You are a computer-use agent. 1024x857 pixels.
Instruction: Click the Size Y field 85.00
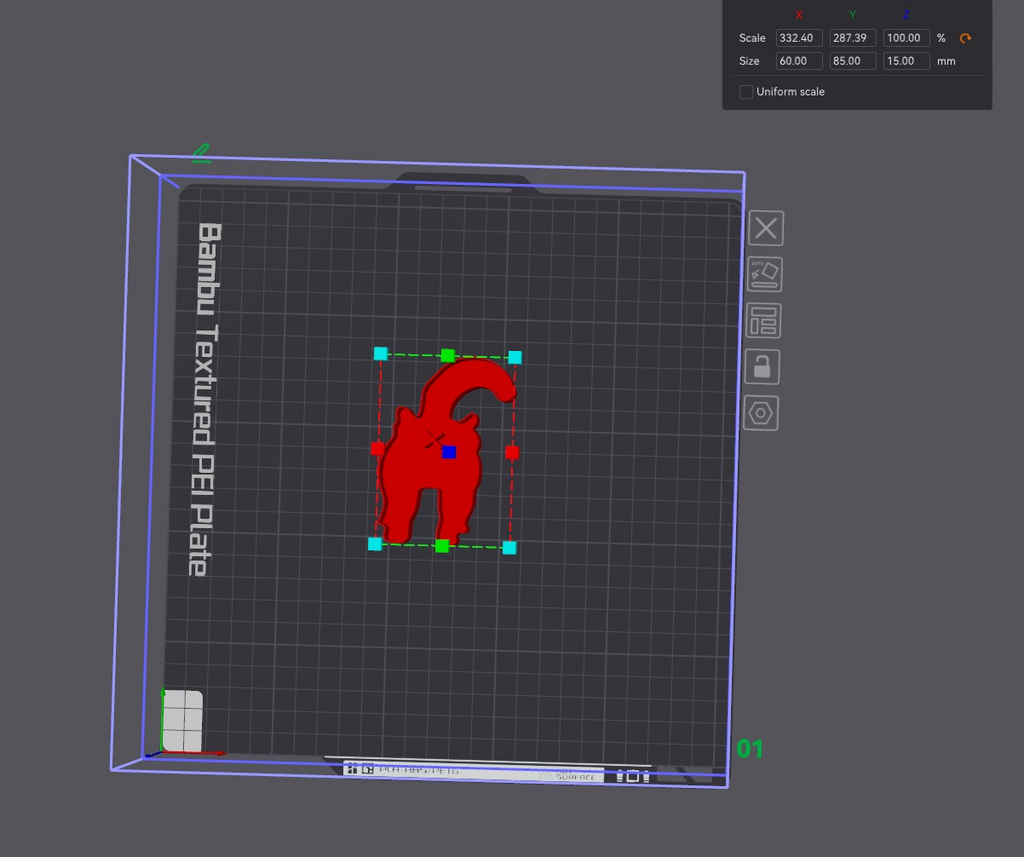[852, 61]
